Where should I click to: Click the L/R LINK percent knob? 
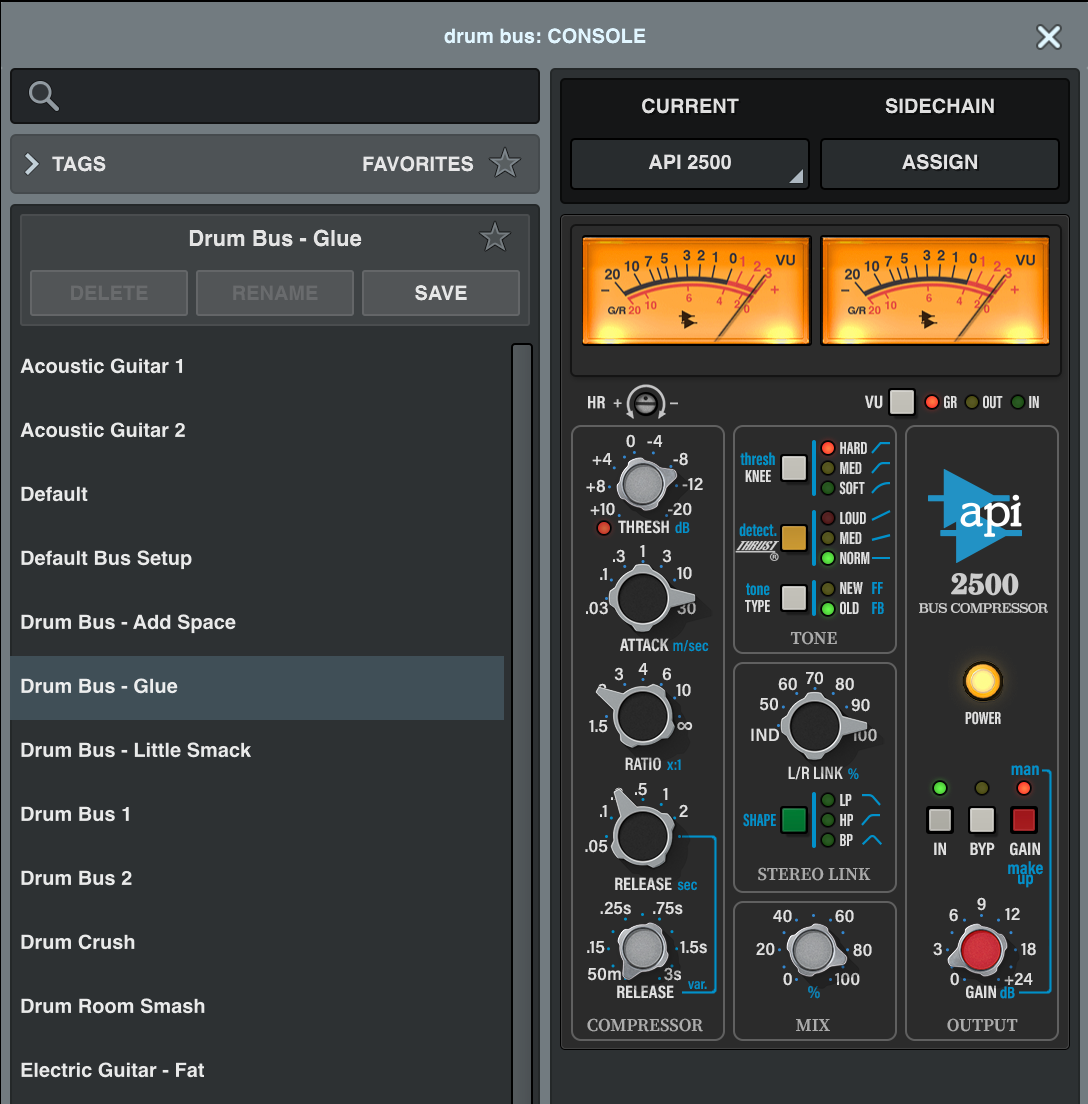pyautogui.click(x=815, y=727)
